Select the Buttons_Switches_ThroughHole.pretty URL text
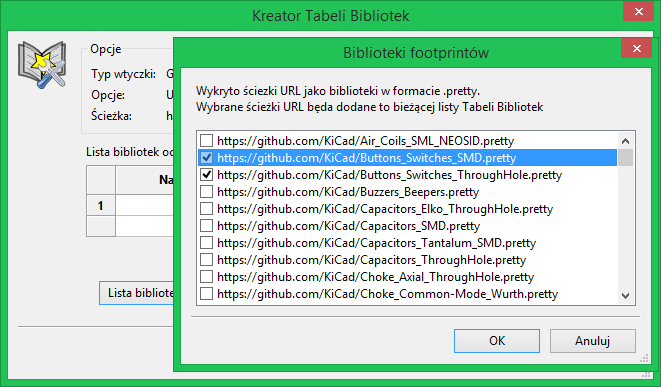The height and width of the screenshot is (387, 661). pyautogui.click(x=390, y=175)
